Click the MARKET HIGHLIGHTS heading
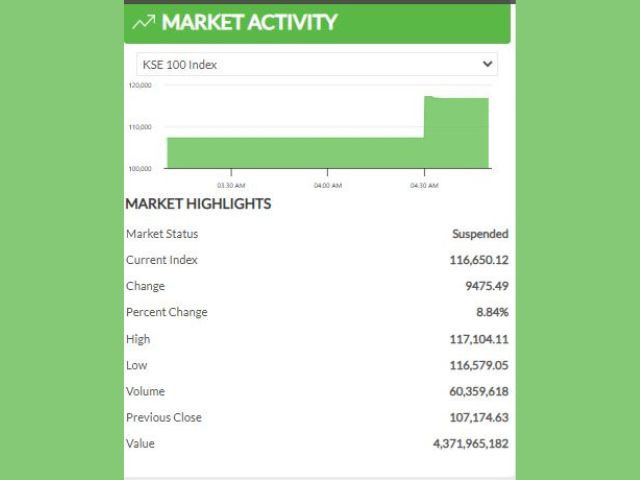 [198, 204]
